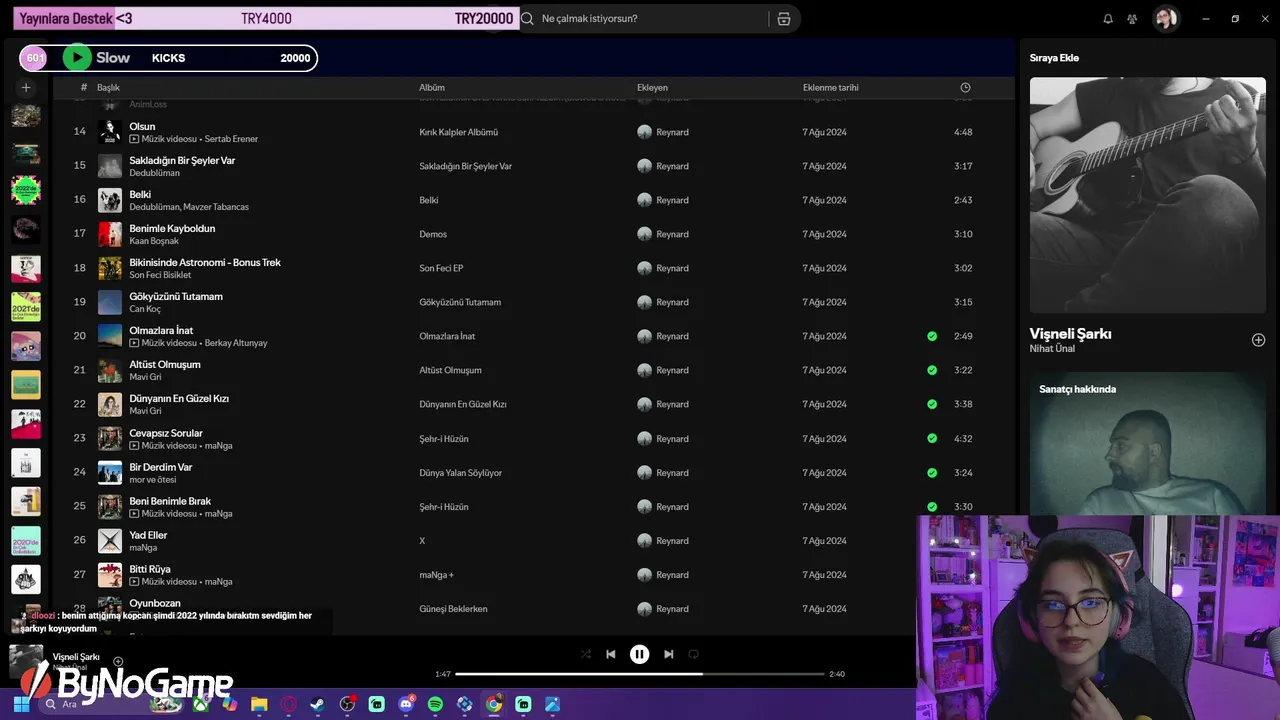
Task: Toggle saved checkmark for Altüst Olmuşum
Action: pos(932,370)
